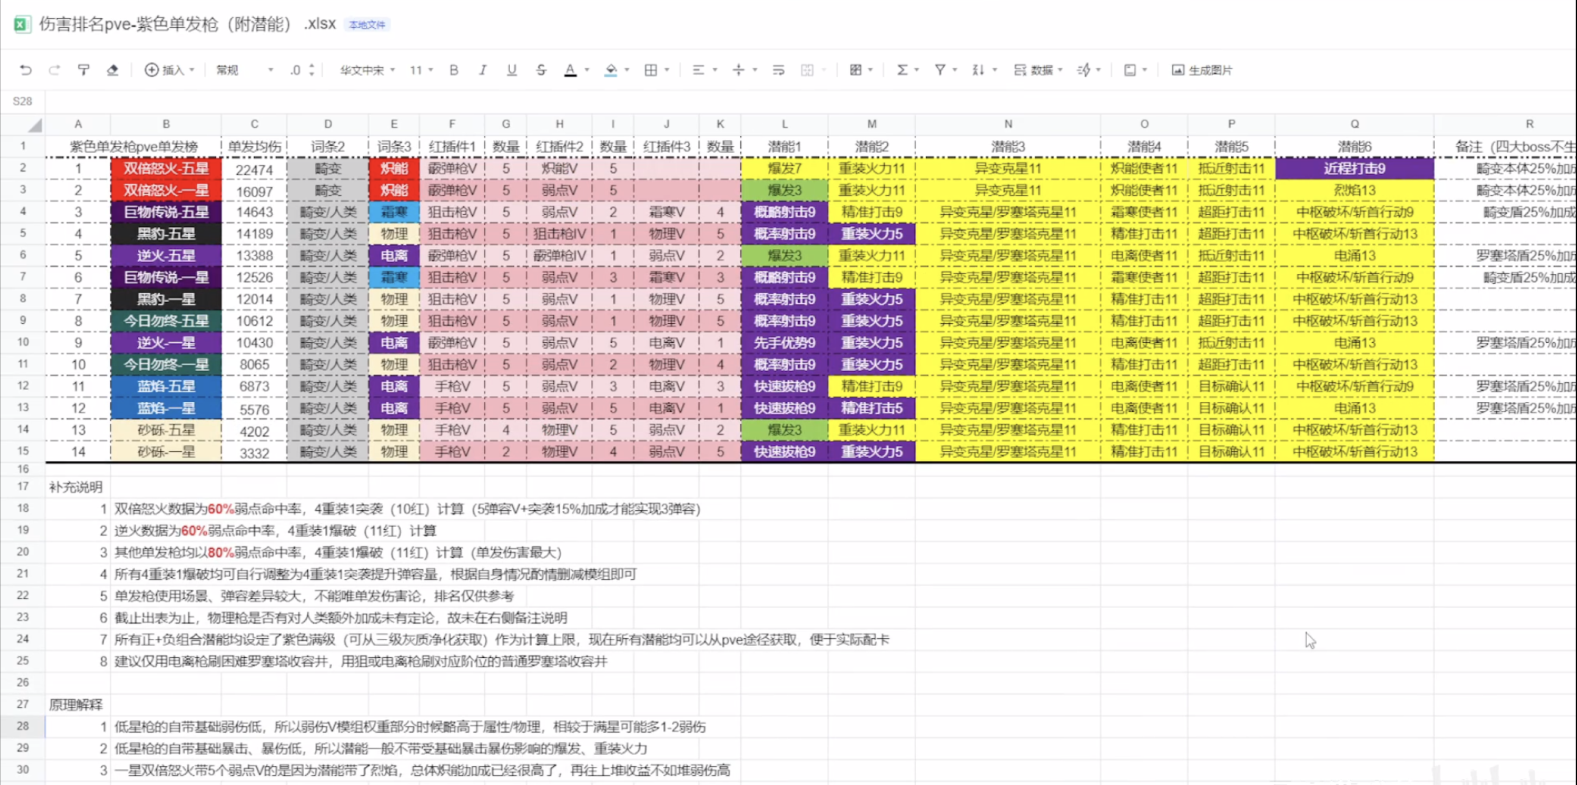The width and height of the screenshot is (1577, 785).
Task: Select column N header
Action: click(x=1008, y=124)
